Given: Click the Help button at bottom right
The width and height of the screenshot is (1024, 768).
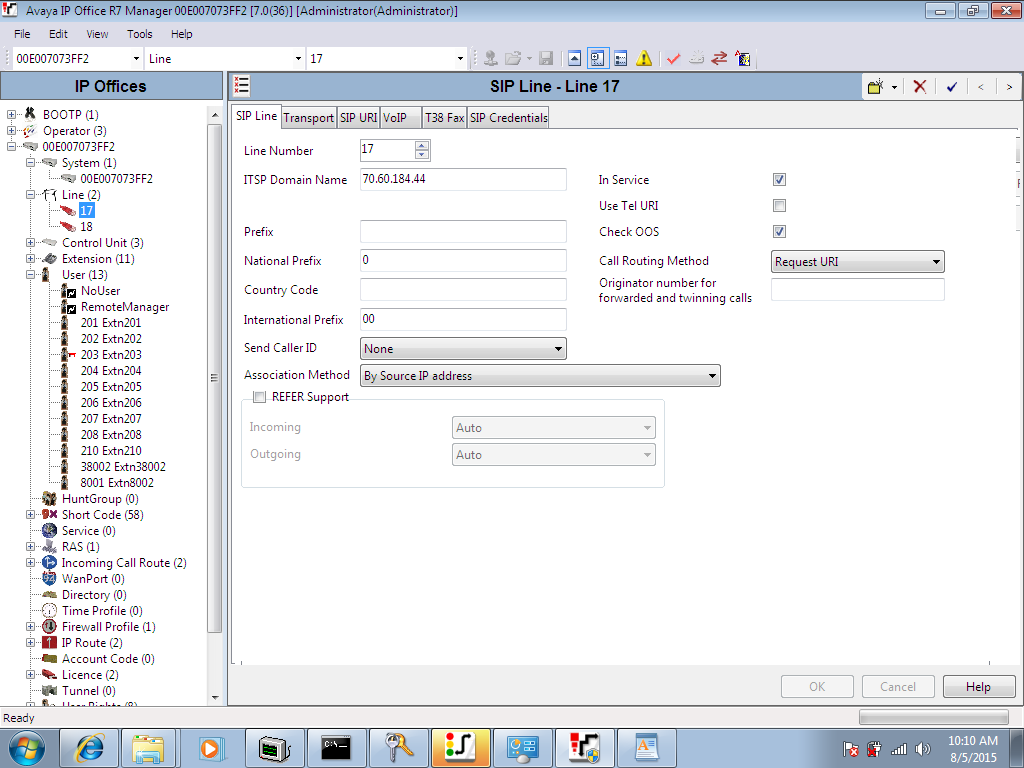Looking at the screenshot, I should point(978,687).
